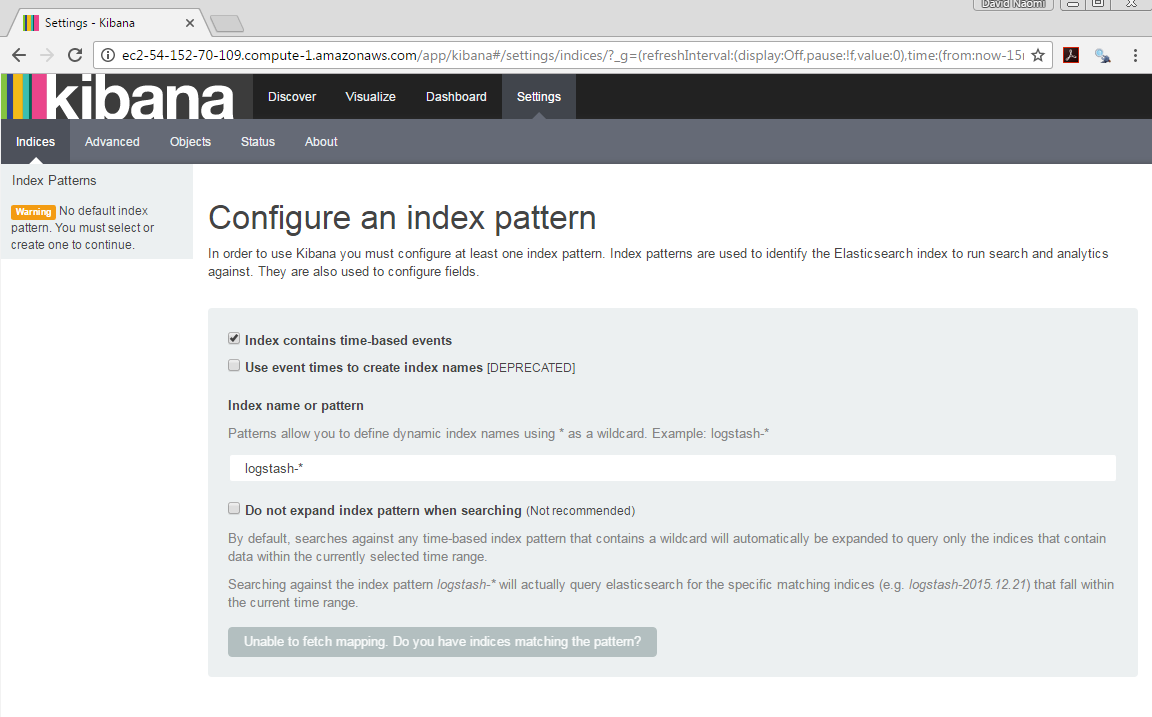The height and width of the screenshot is (717, 1152).
Task: Select the Settings - Kibana browser tab
Action: [107, 23]
